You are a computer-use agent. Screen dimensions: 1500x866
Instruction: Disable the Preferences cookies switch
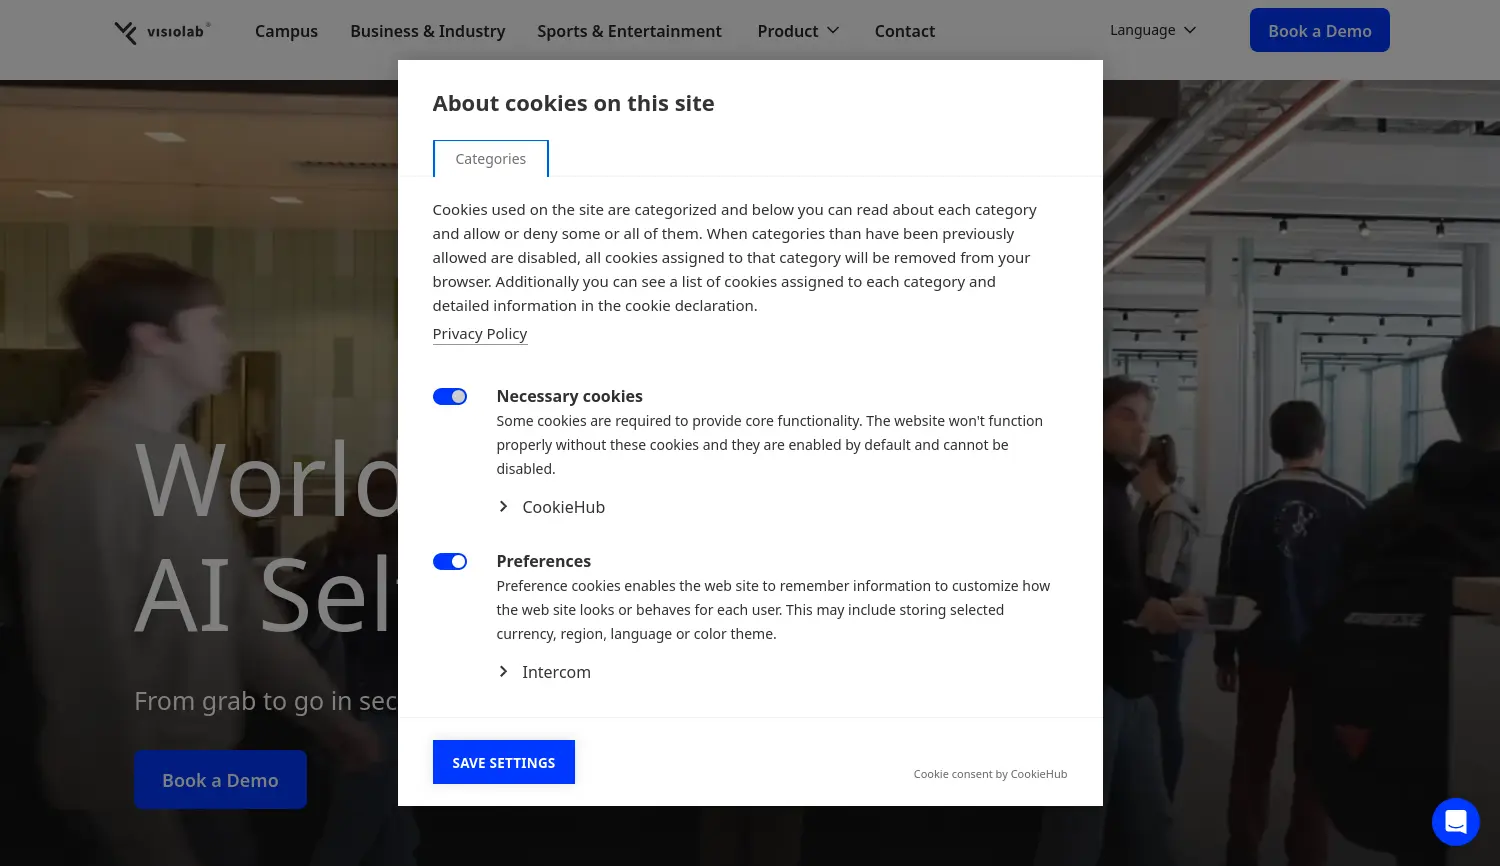[449, 562]
